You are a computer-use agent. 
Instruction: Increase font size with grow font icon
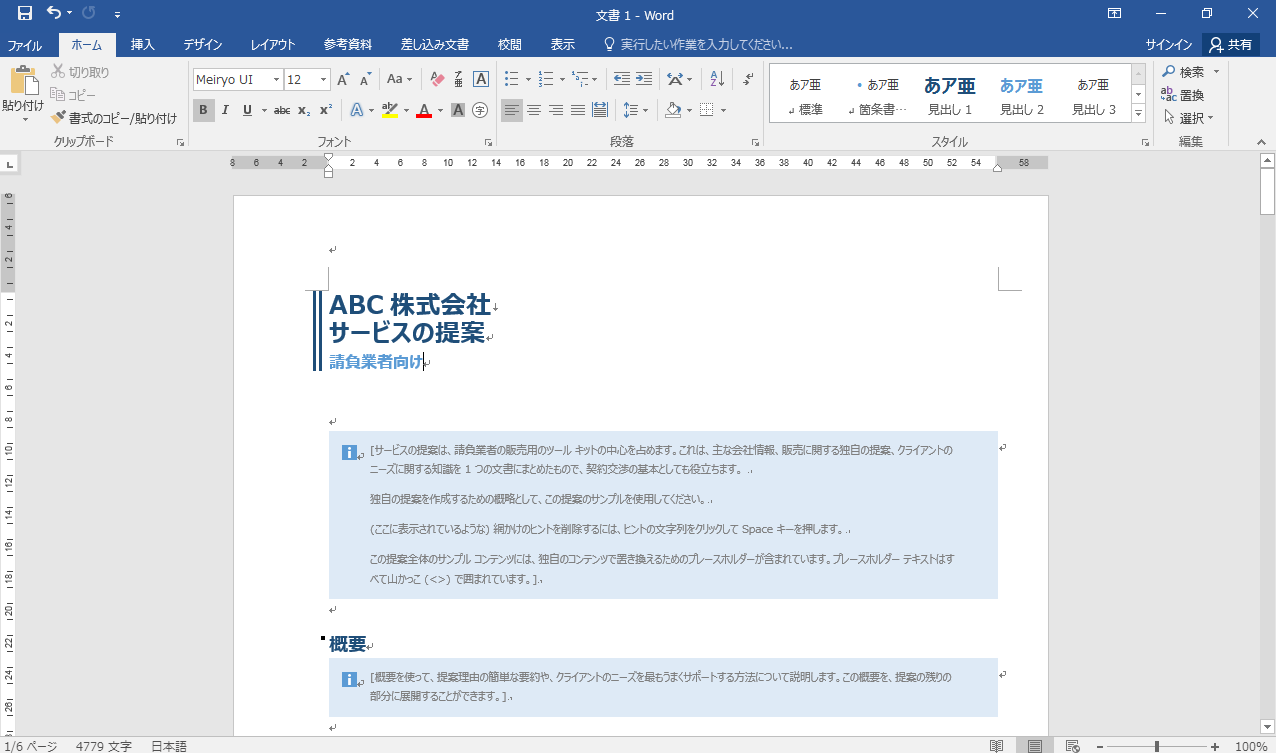[343, 79]
